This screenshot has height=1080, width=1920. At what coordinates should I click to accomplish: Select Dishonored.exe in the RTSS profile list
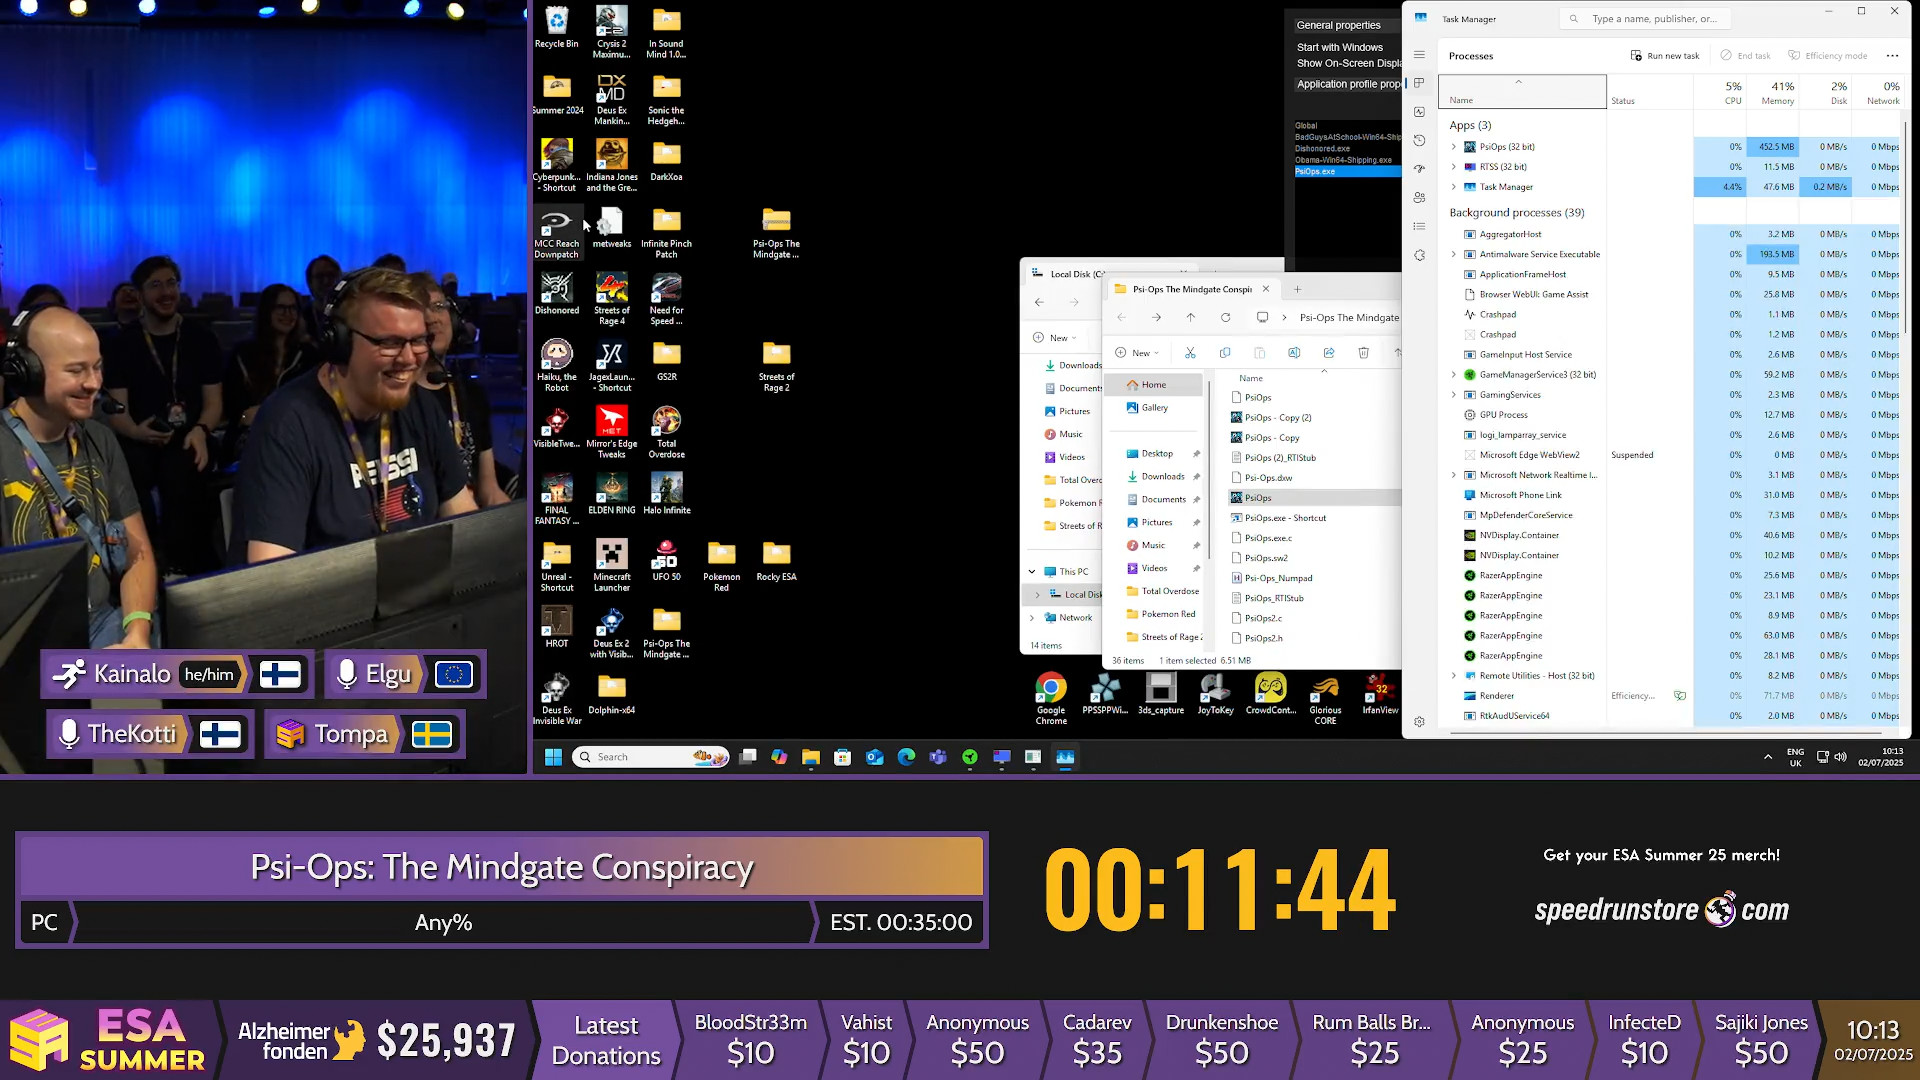tap(1322, 148)
